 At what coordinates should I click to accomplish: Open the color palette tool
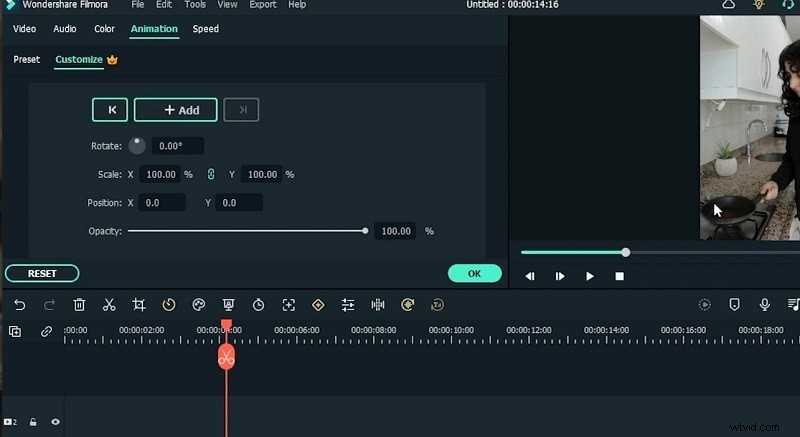[198, 305]
